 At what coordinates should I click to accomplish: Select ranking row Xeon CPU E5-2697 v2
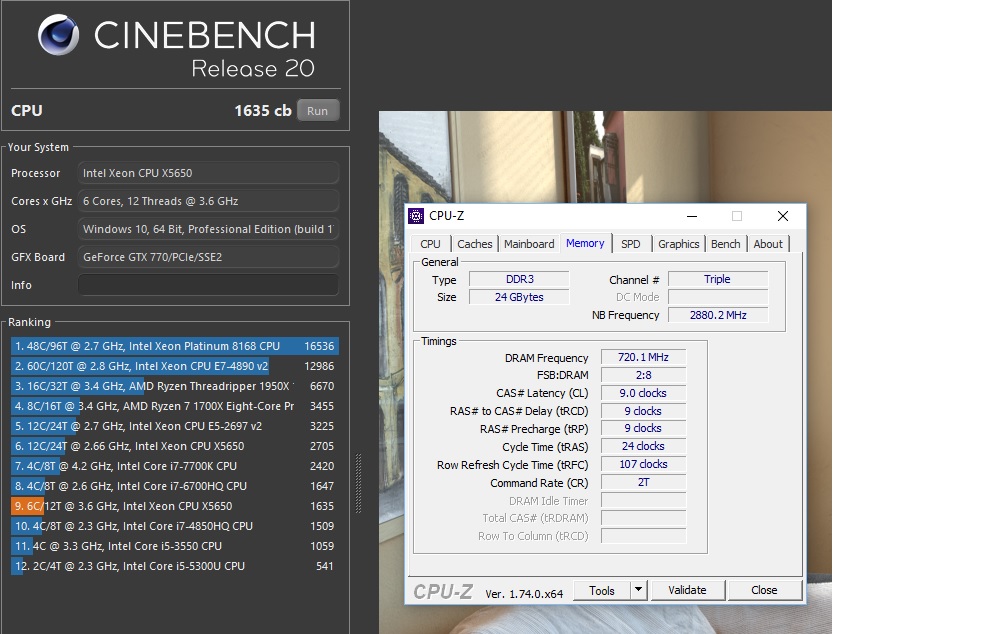click(x=175, y=426)
